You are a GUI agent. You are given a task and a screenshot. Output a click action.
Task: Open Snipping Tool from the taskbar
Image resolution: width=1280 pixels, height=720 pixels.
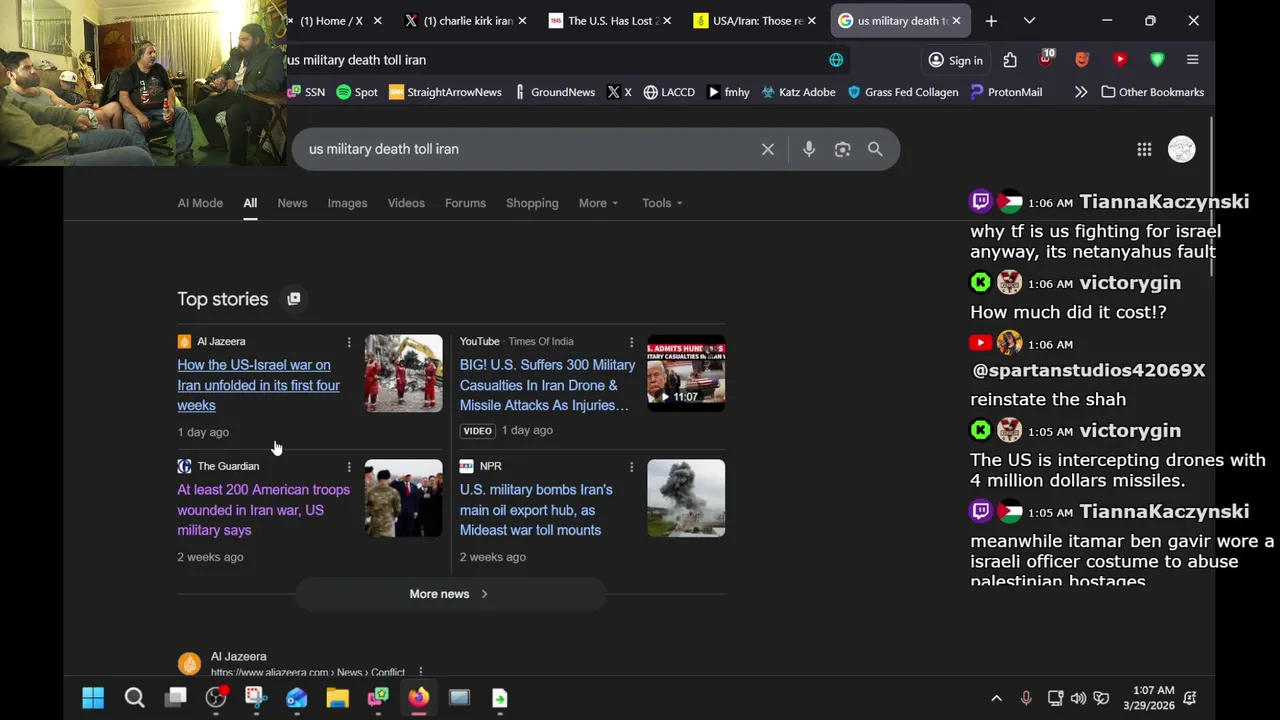[x=256, y=698]
